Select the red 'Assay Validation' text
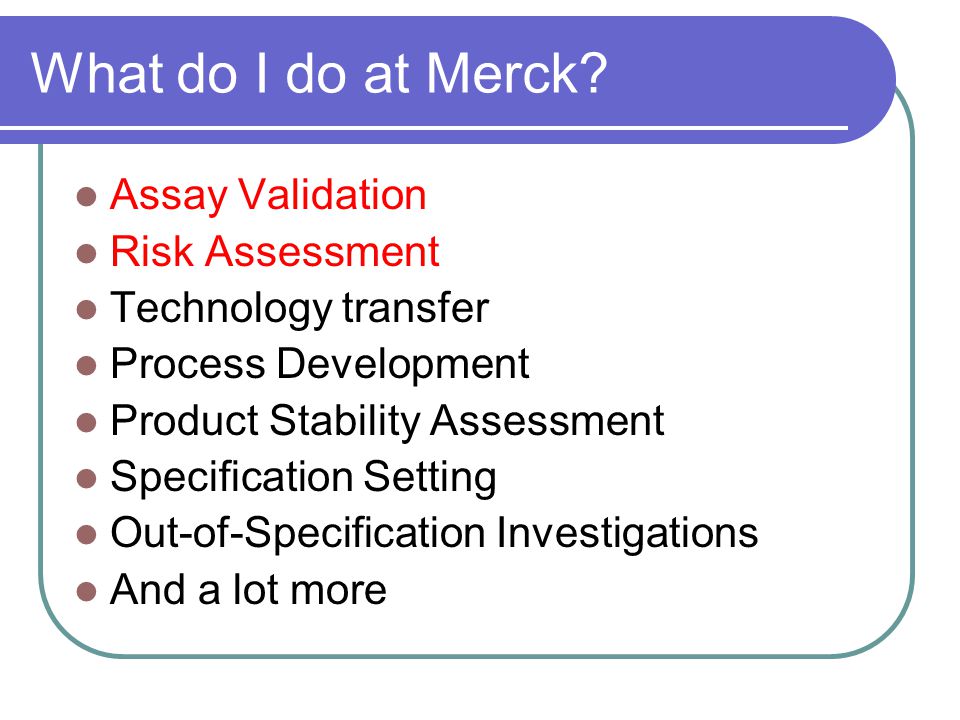The height and width of the screenshot is (720, 960). pyautogui.click(x=268, y=196)
